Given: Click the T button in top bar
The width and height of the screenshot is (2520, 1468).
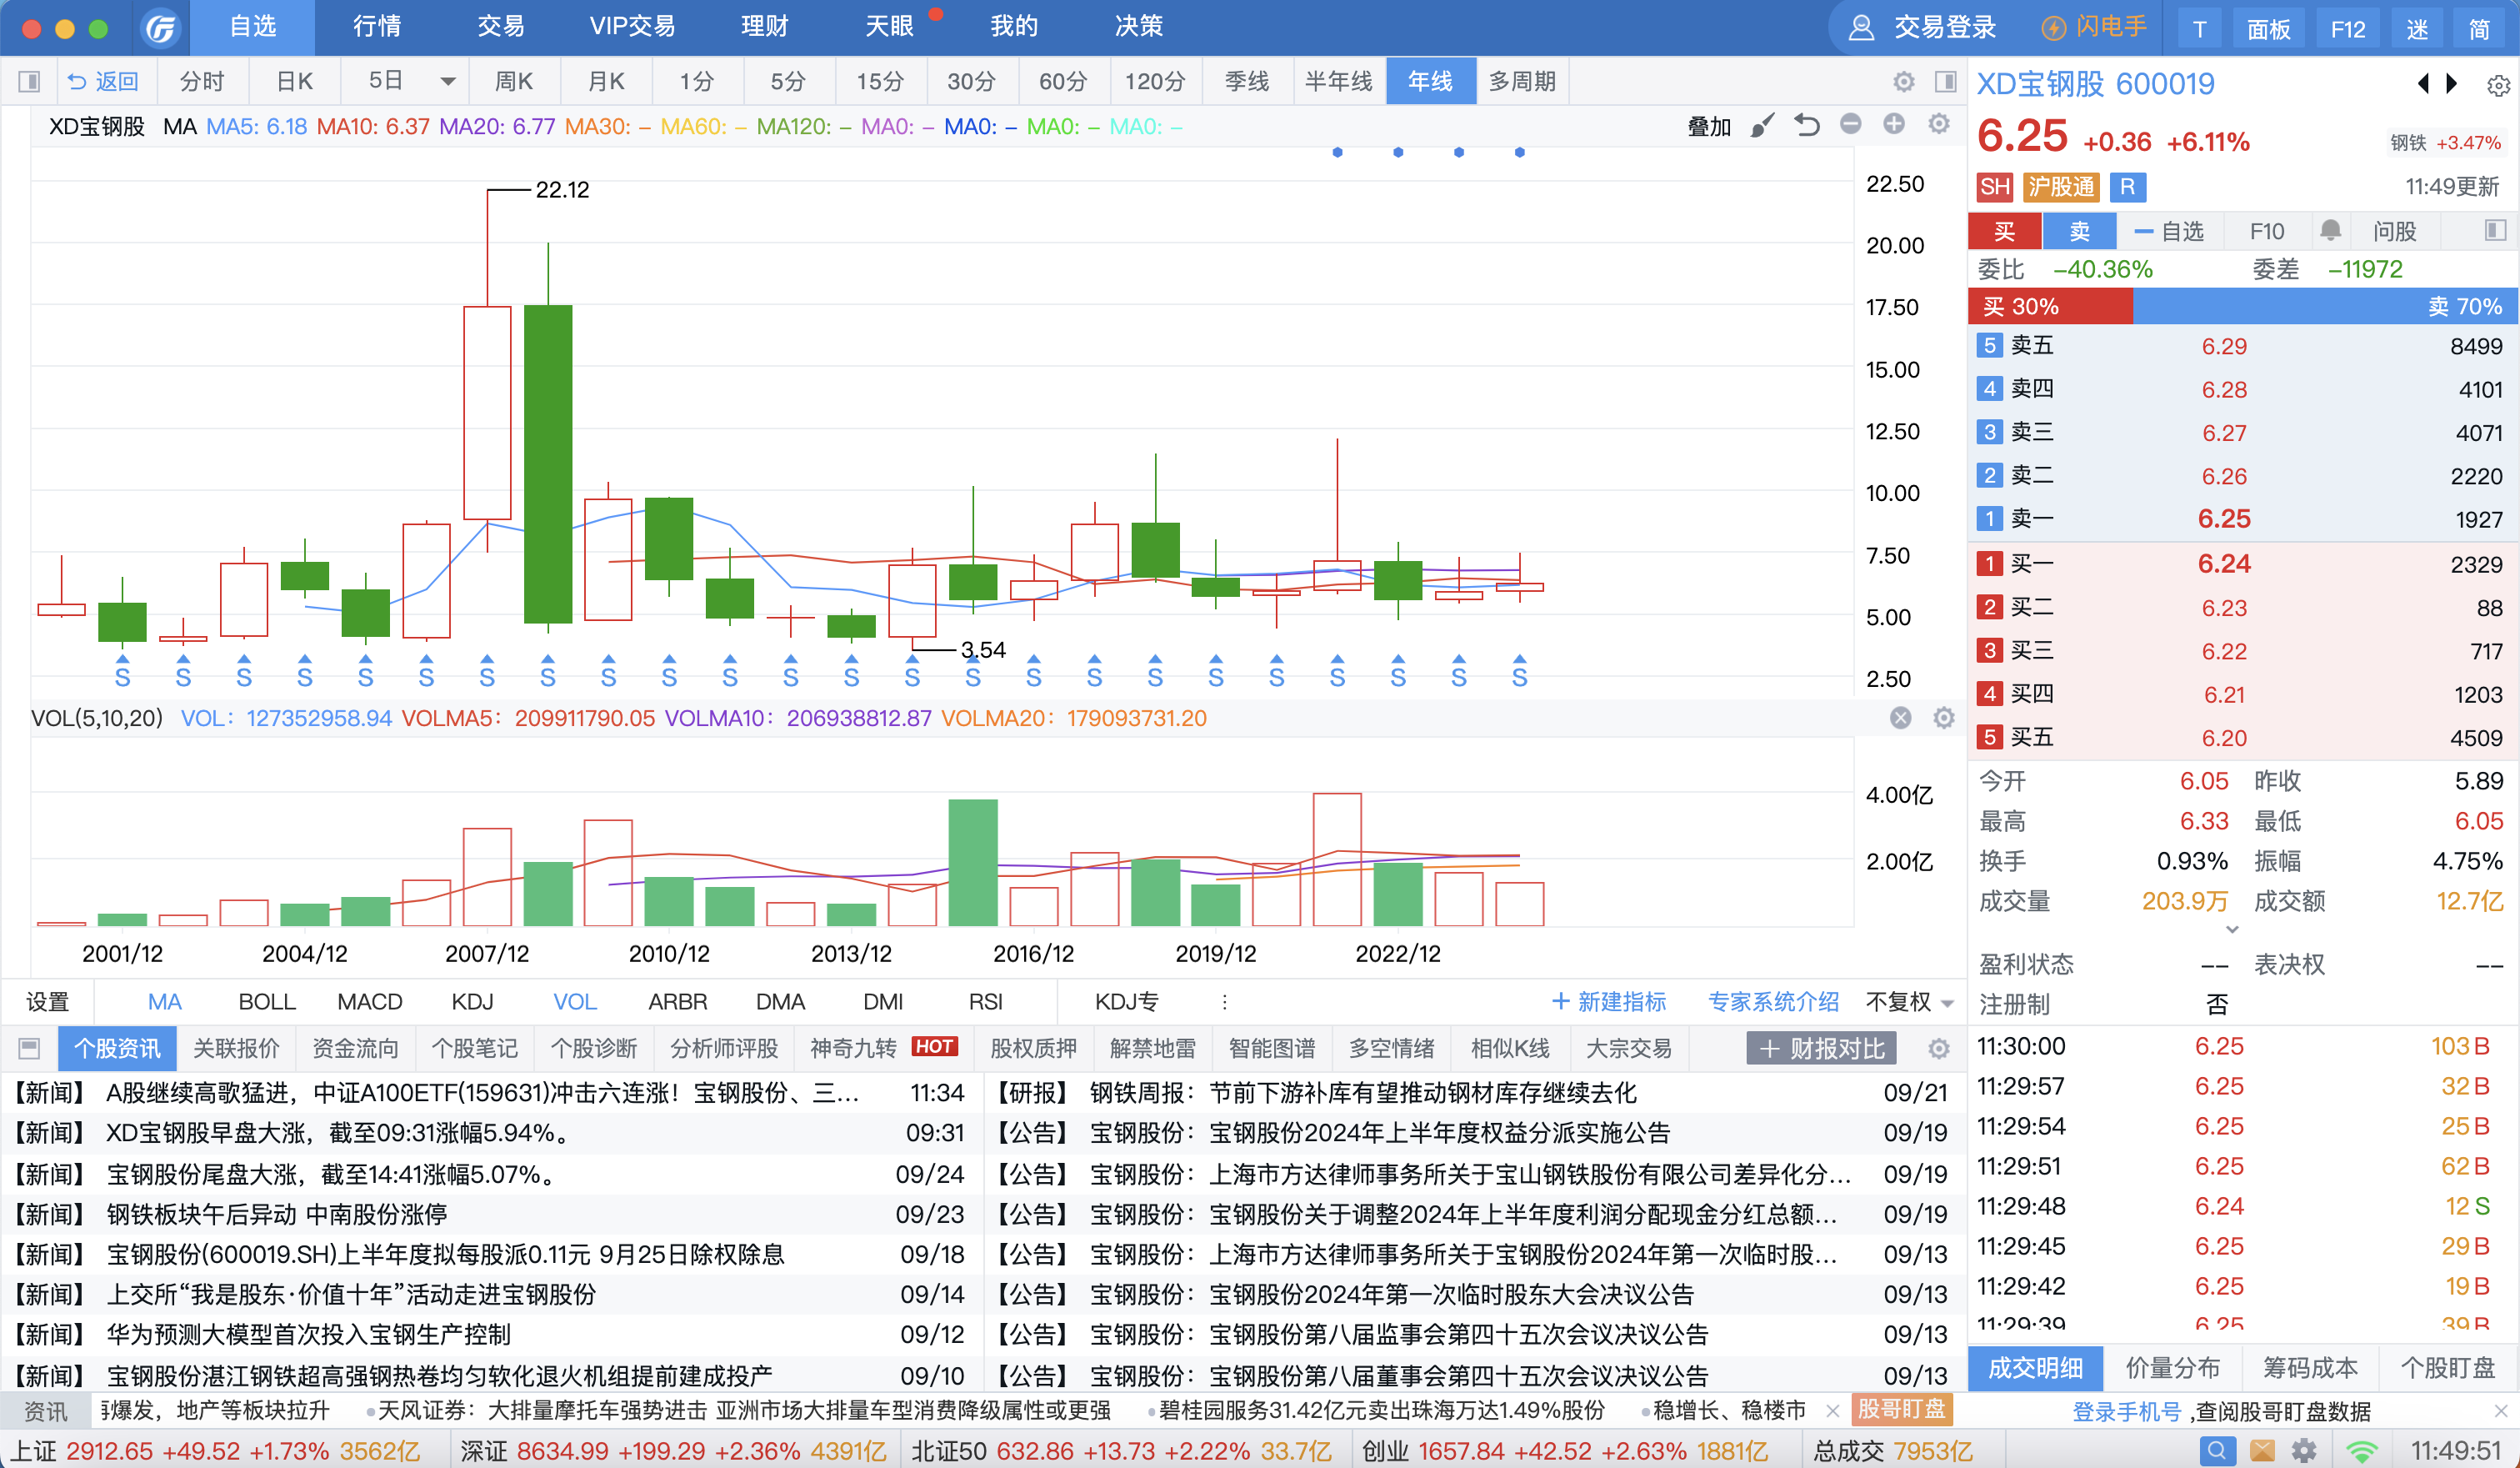Looking at the screenshot, I should [2199, 29].
